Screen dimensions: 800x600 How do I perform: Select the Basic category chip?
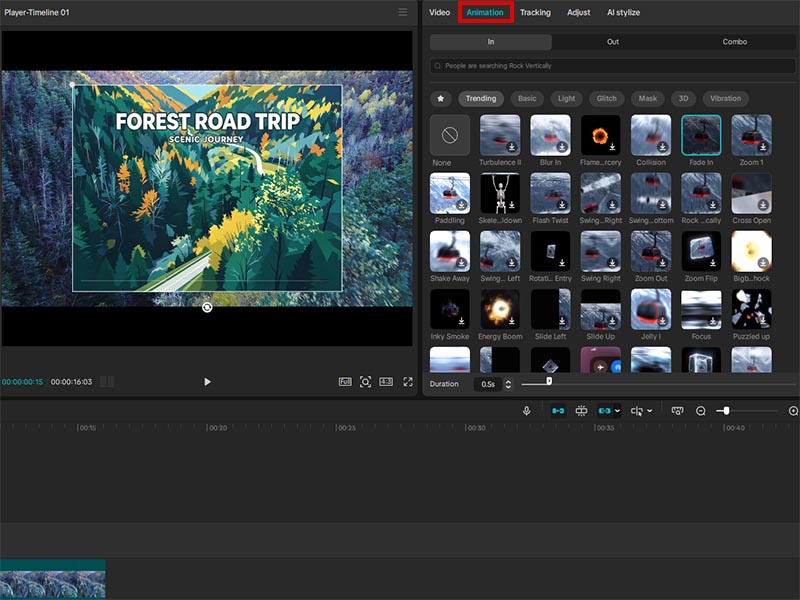pyautogui.click(x=527, y=98)
